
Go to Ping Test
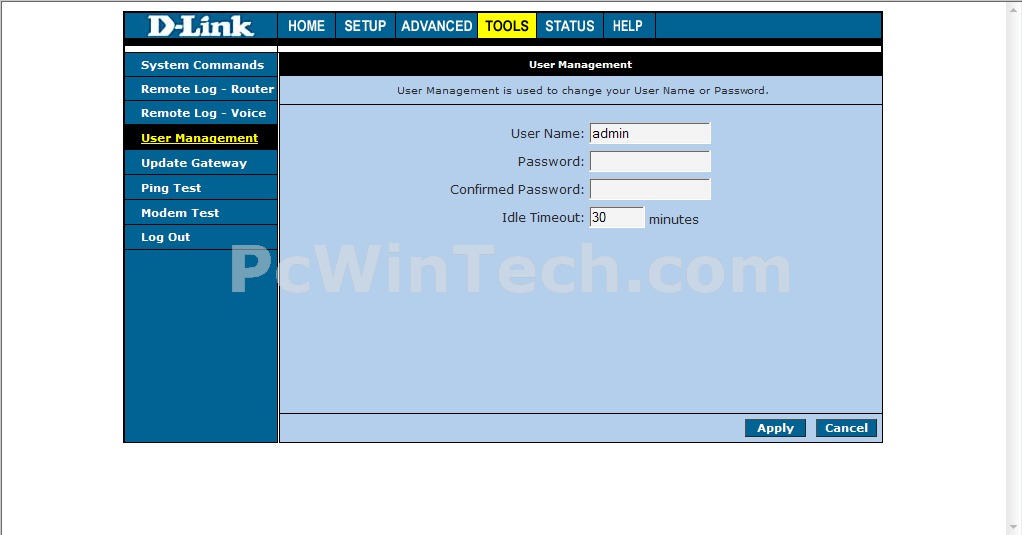tap(171, 188)
